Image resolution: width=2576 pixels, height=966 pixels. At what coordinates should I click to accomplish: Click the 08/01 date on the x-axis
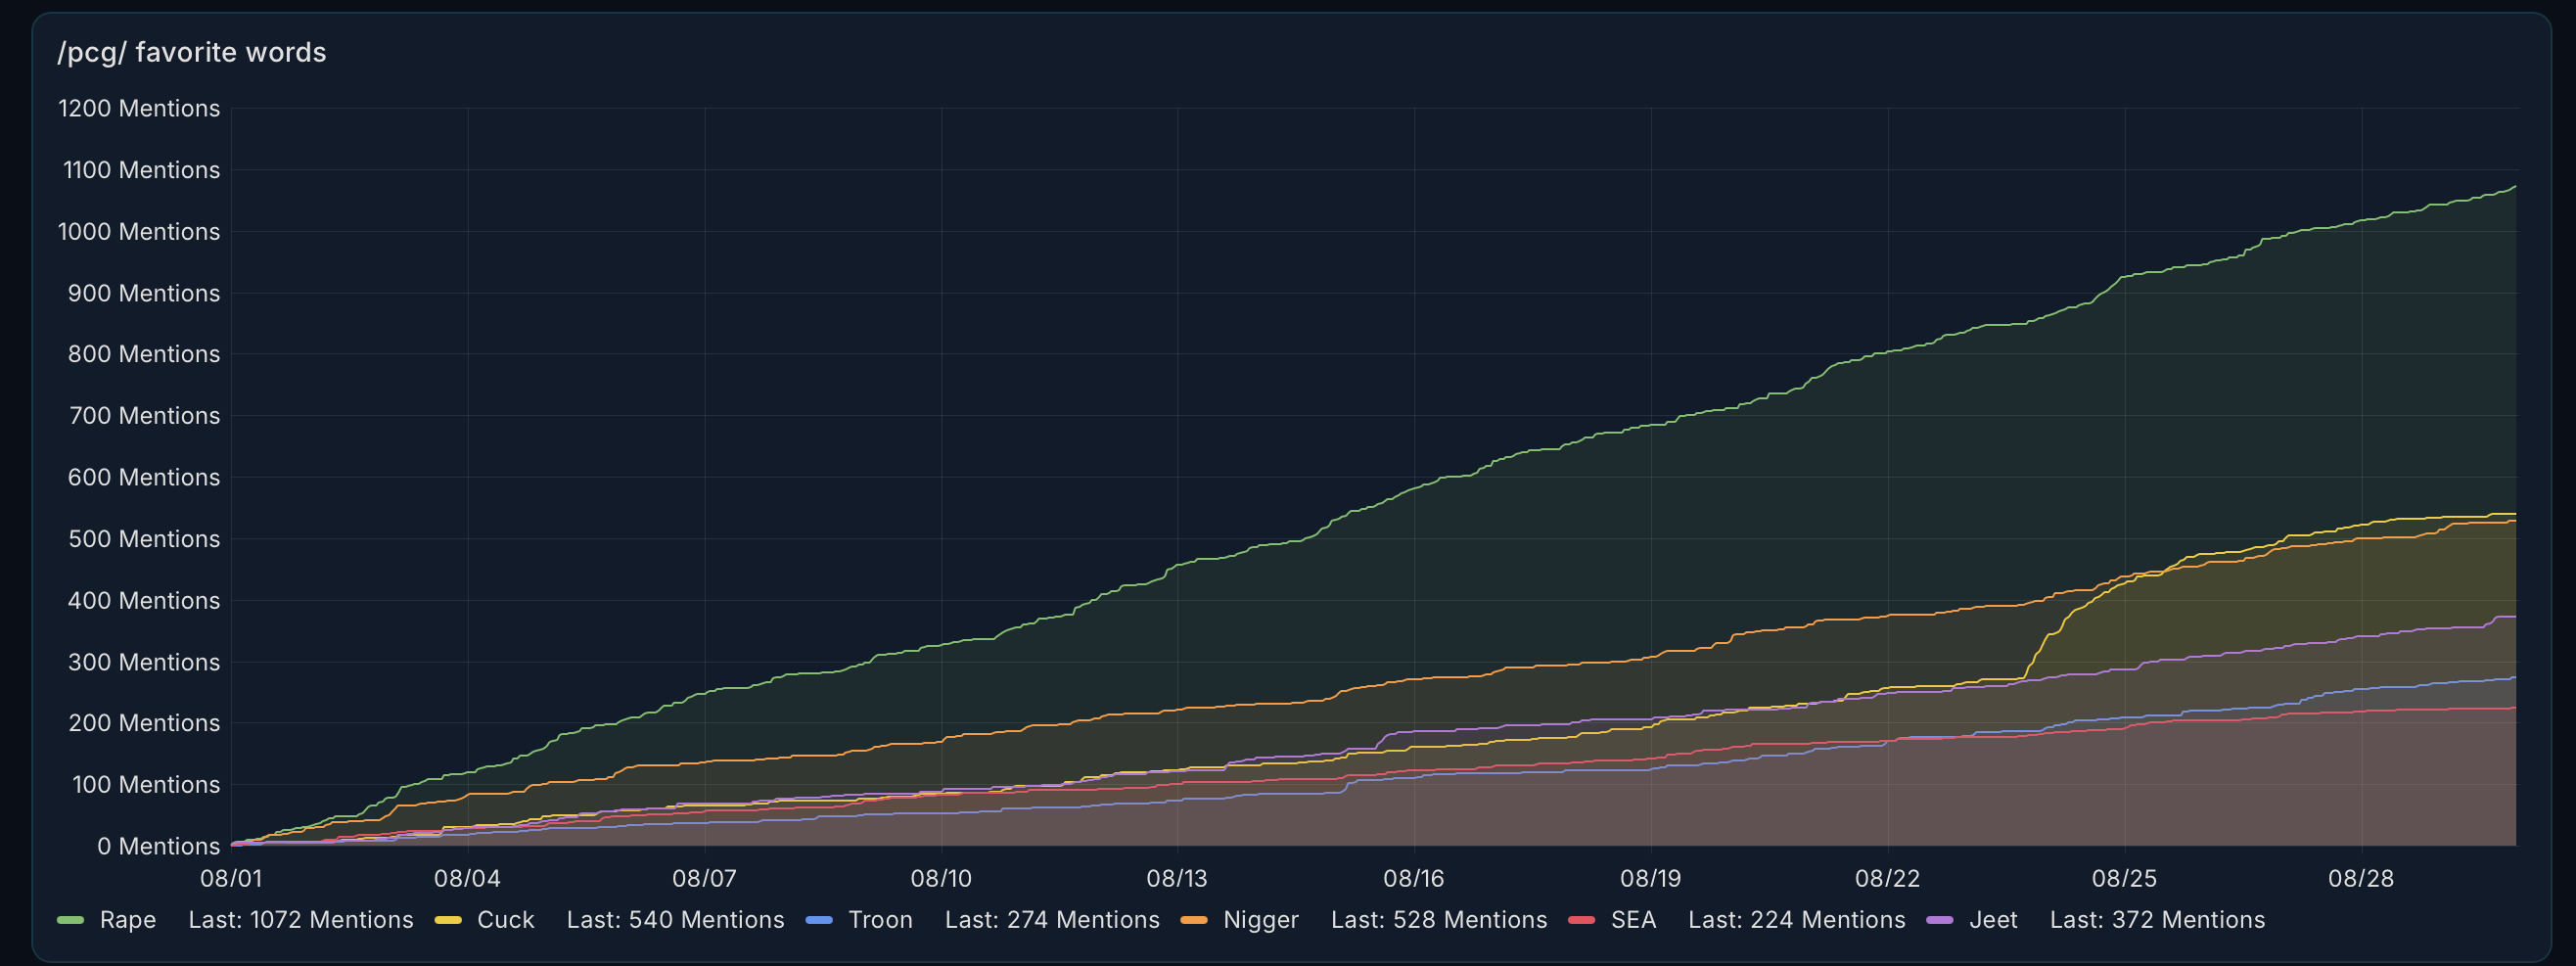coord(231,878)
